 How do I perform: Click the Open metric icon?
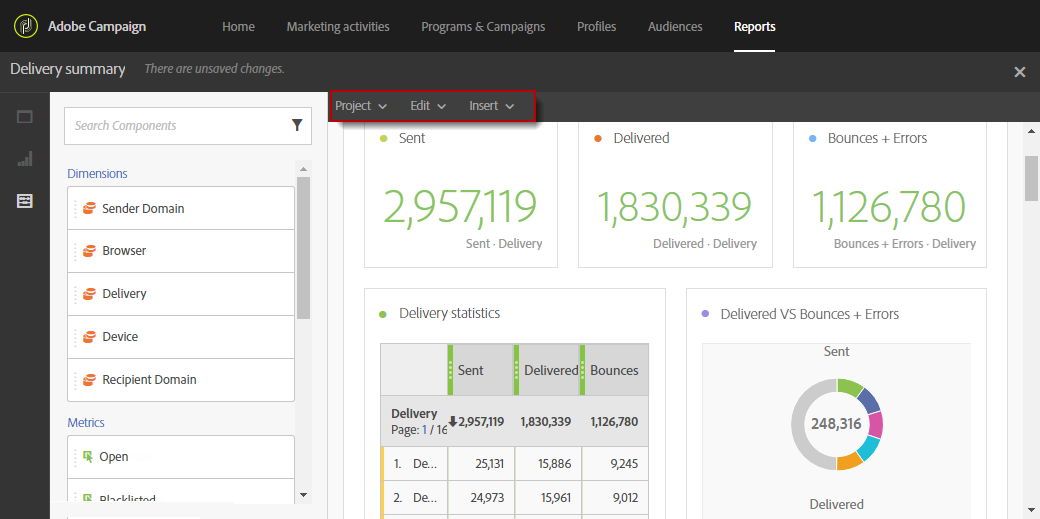click(x=88, y=457)
